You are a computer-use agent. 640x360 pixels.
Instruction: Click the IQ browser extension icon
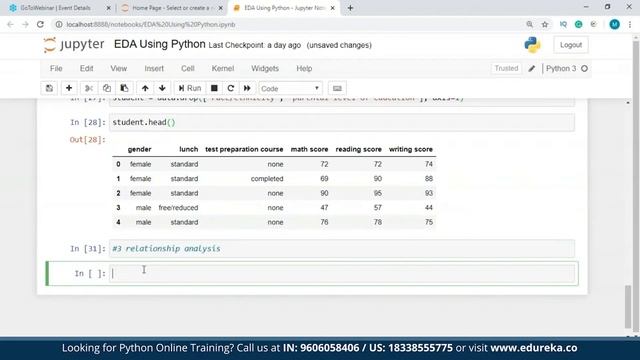563,24
